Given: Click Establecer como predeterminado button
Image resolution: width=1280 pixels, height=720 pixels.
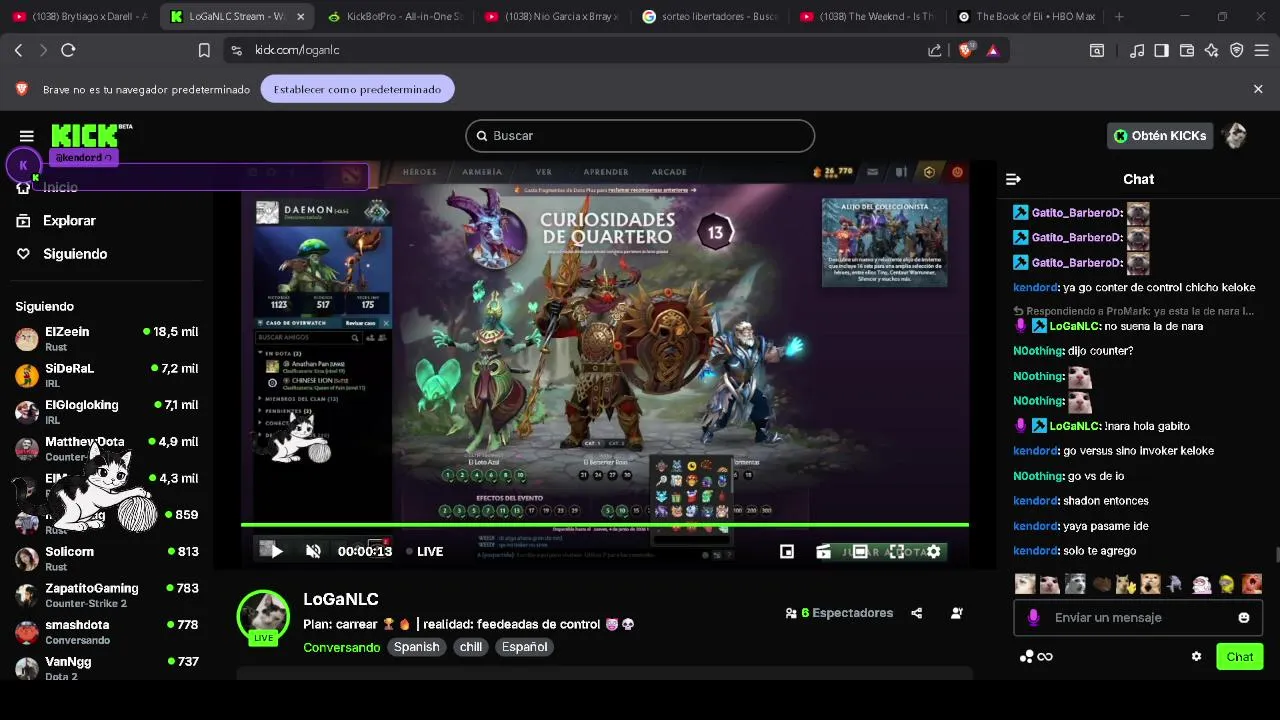Looking at the screenshot, I should [357, 89].
